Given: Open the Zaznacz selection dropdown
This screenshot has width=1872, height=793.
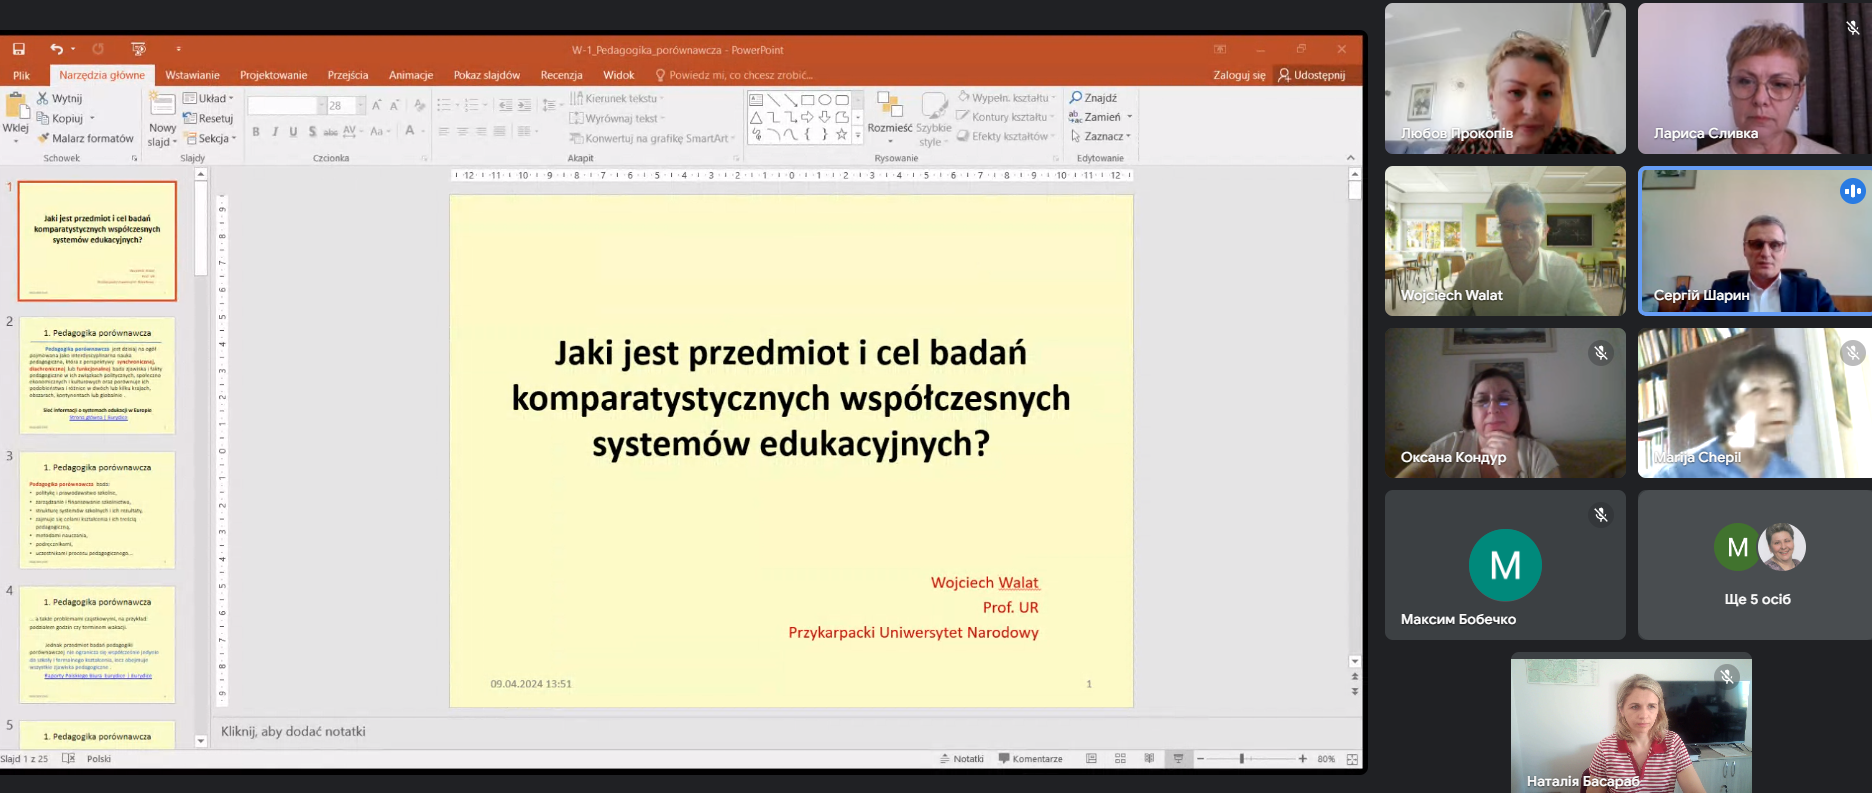Looking at the screenshot, I should point(1102,136).
